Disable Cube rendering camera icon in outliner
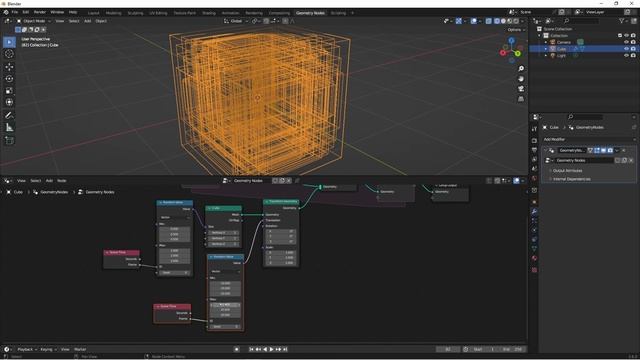Viewport: 640px width, 360px height. [633, 49]
